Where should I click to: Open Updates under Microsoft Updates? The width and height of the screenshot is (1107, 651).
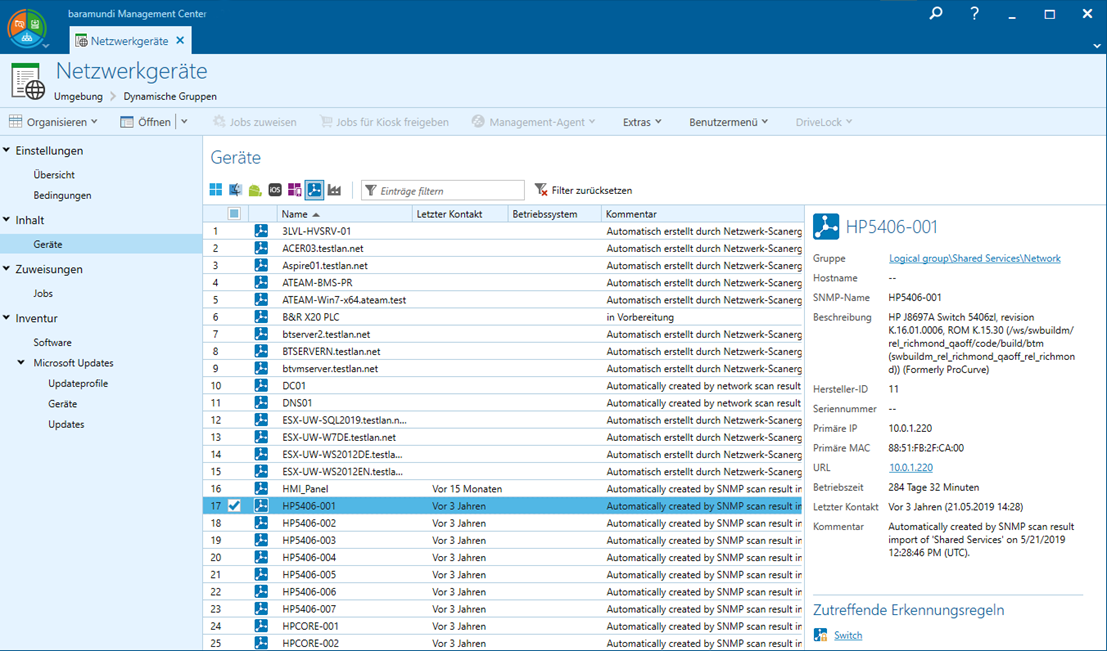pos(66,424)
